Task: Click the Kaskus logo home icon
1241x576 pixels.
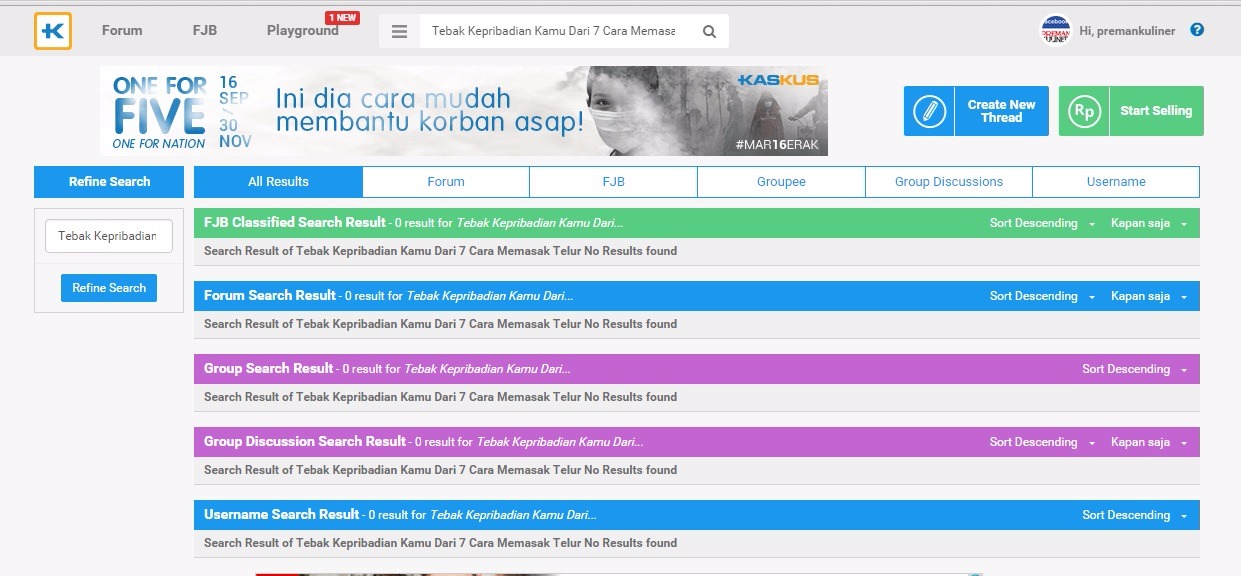Action: click(52, 31)
